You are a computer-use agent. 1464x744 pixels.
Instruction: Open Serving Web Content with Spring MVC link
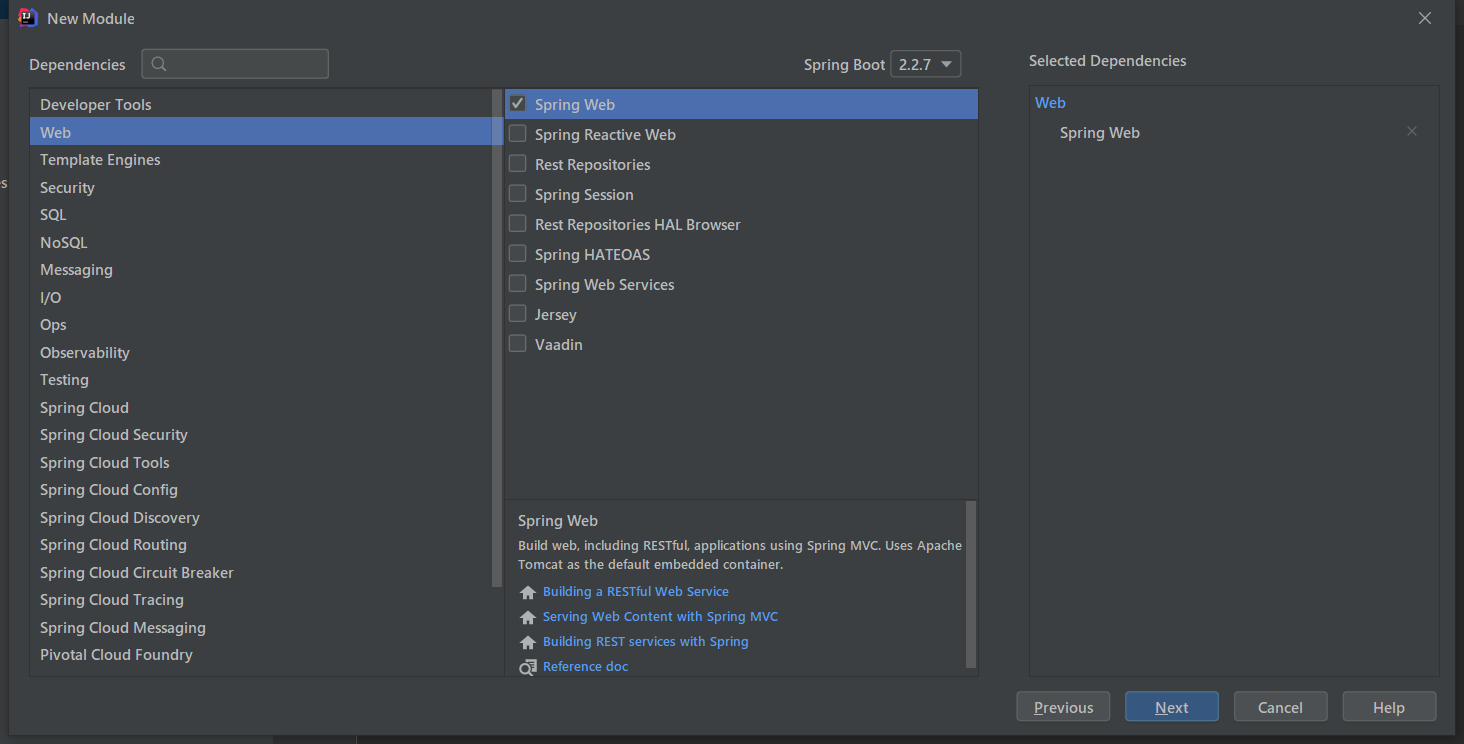[660, 617]
